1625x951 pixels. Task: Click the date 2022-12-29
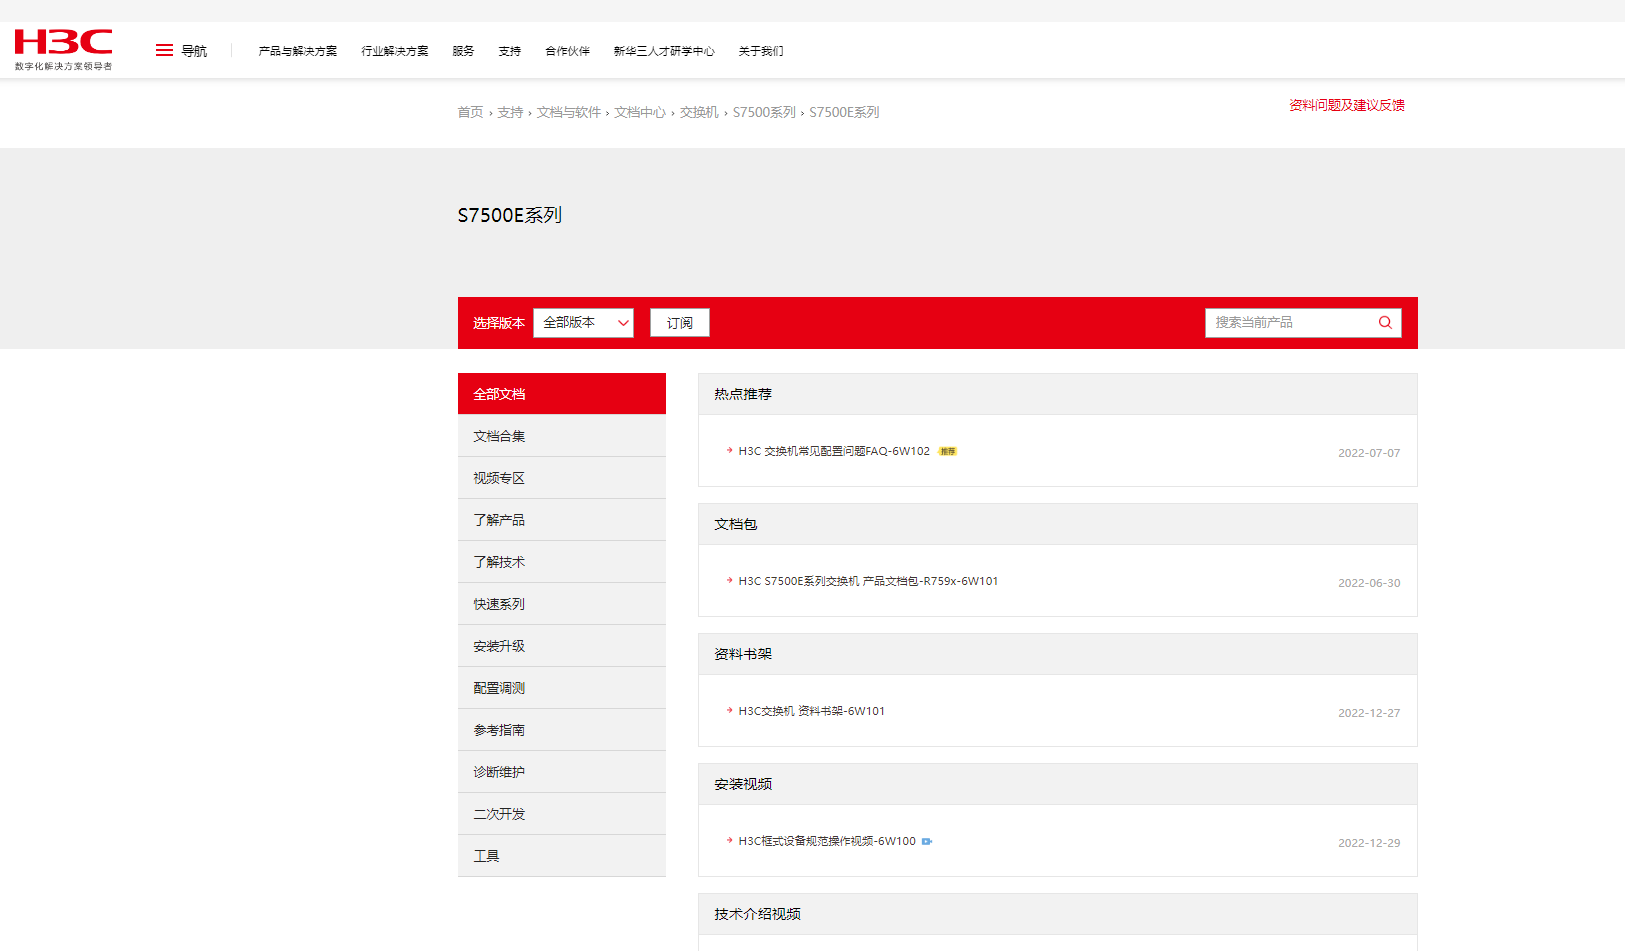click(1369, 843)
